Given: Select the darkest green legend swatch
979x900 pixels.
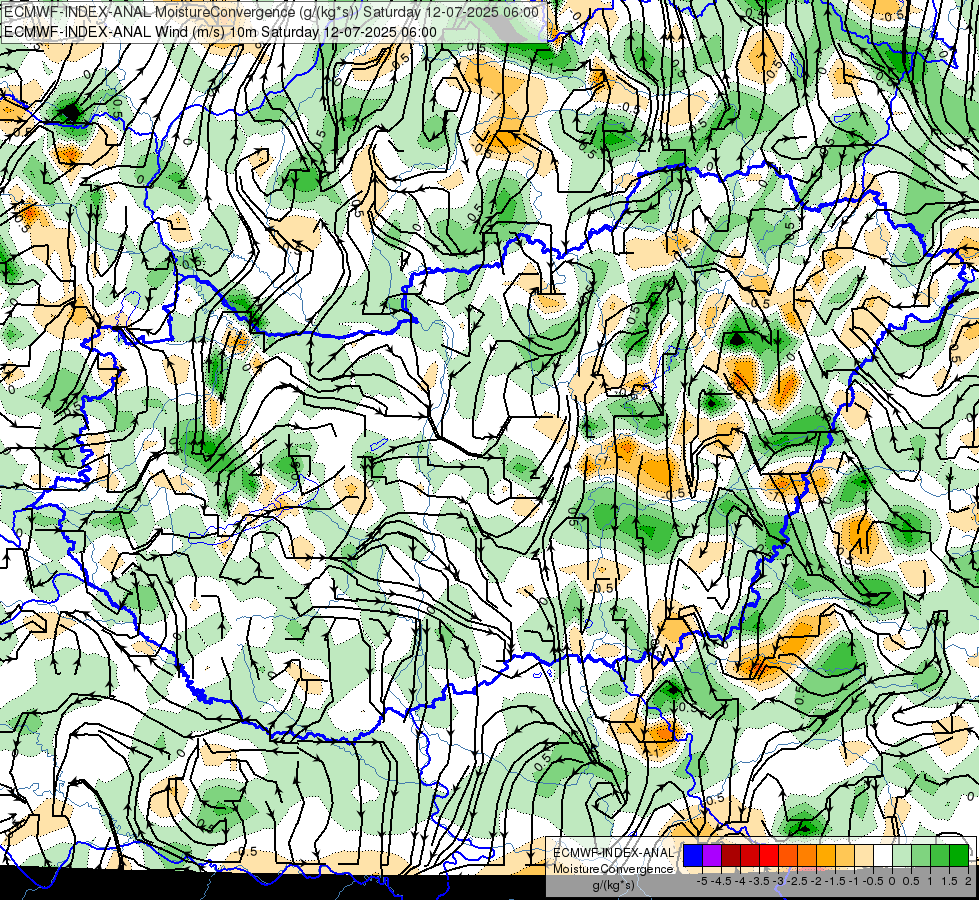Looking at the screenshot, I should 959,855.
